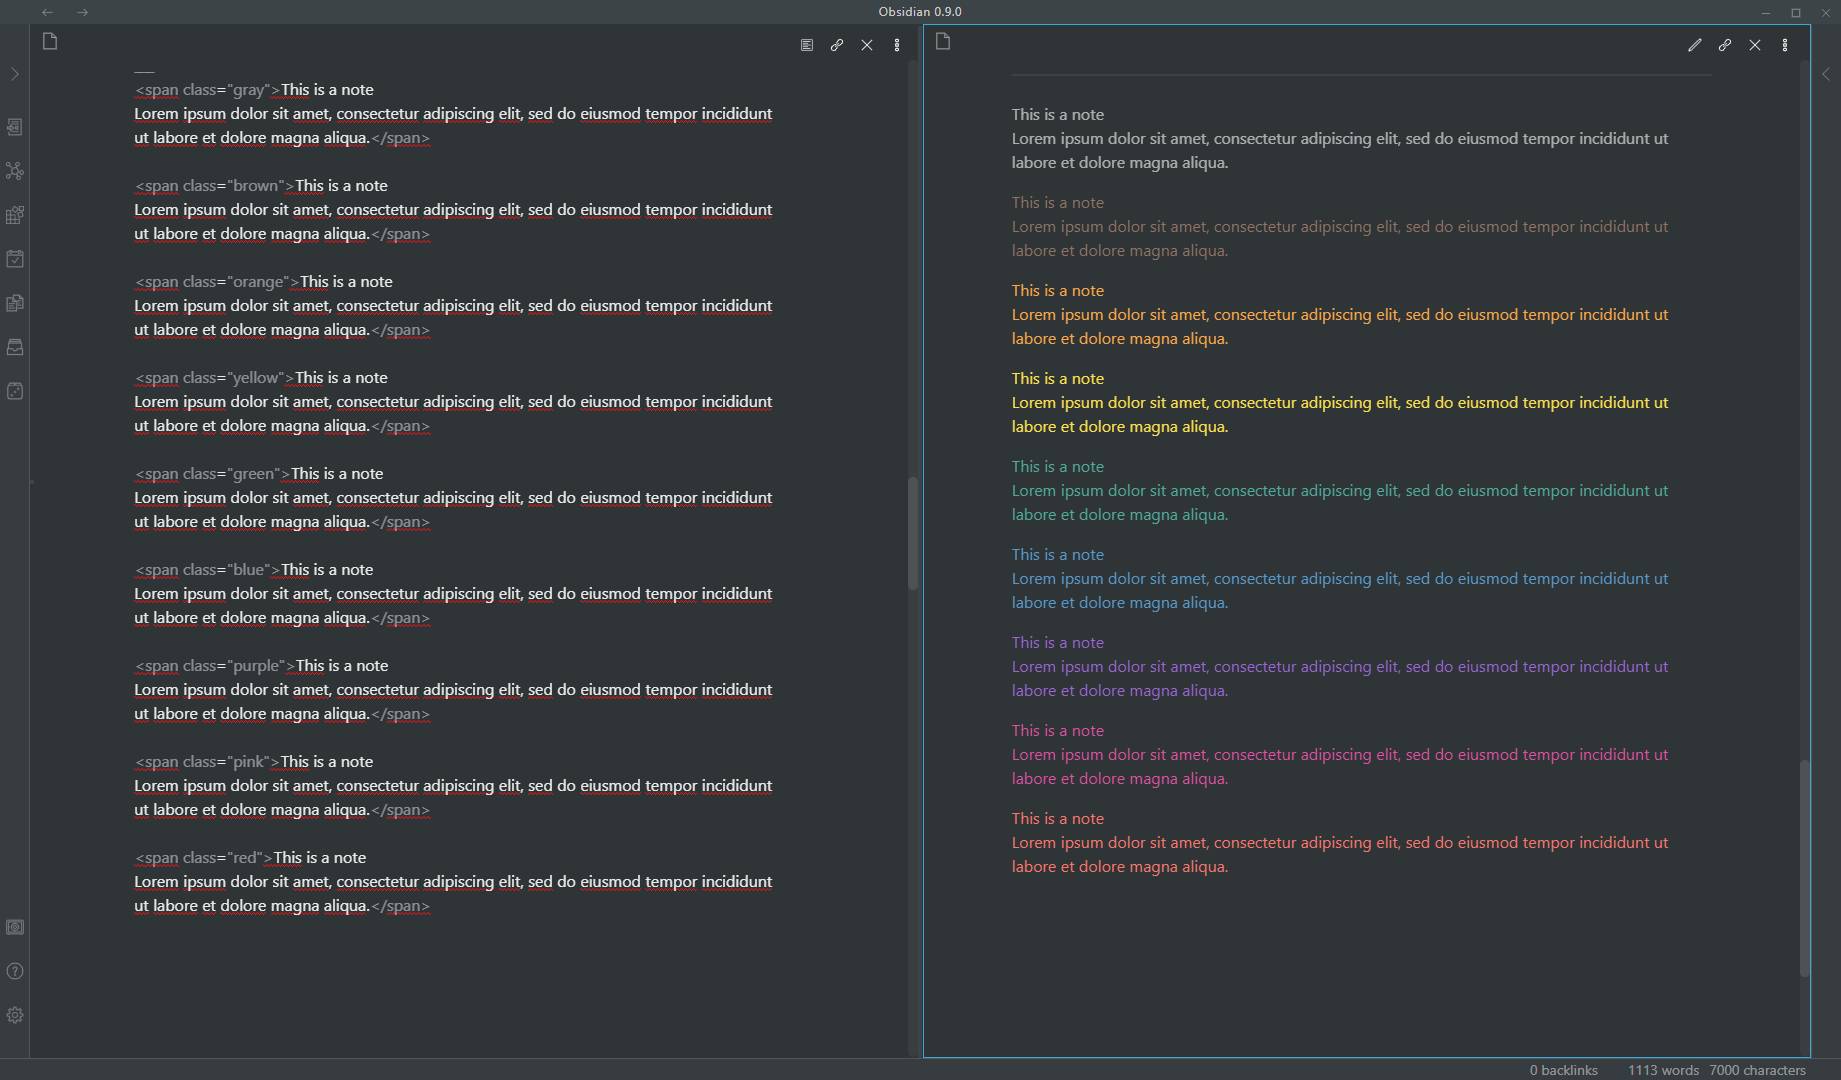Maximize the Obsidian window

1796,13
